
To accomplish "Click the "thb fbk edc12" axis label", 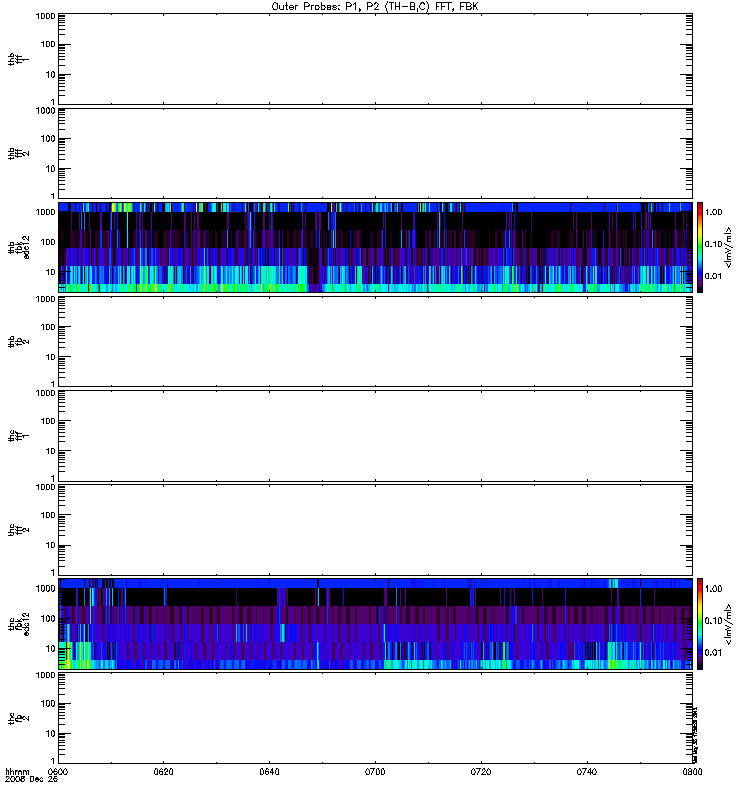I will [18, 247].
